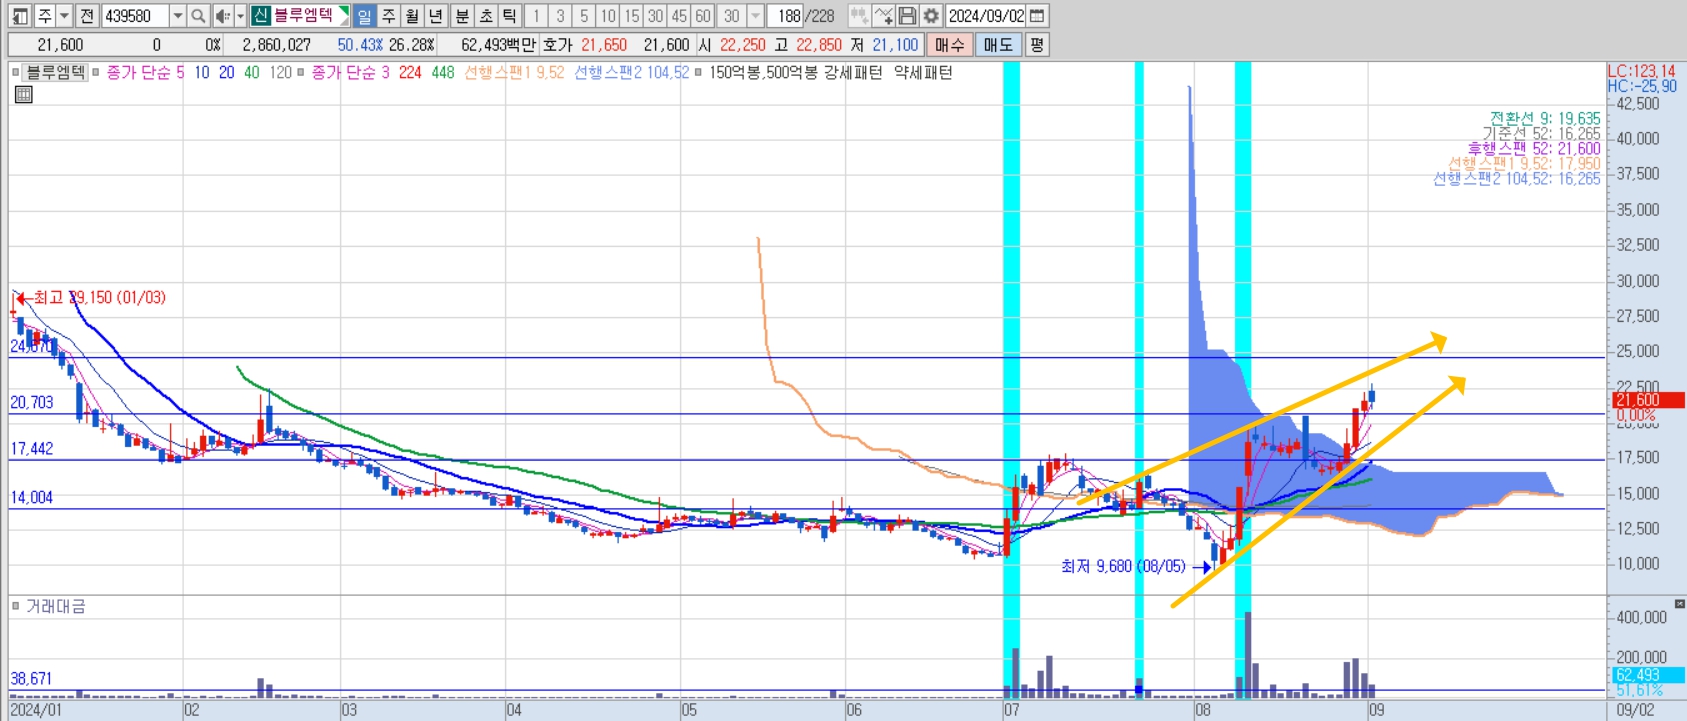Toggle the 150억봉 pattern legend marker square

click(x=698, y=72)
